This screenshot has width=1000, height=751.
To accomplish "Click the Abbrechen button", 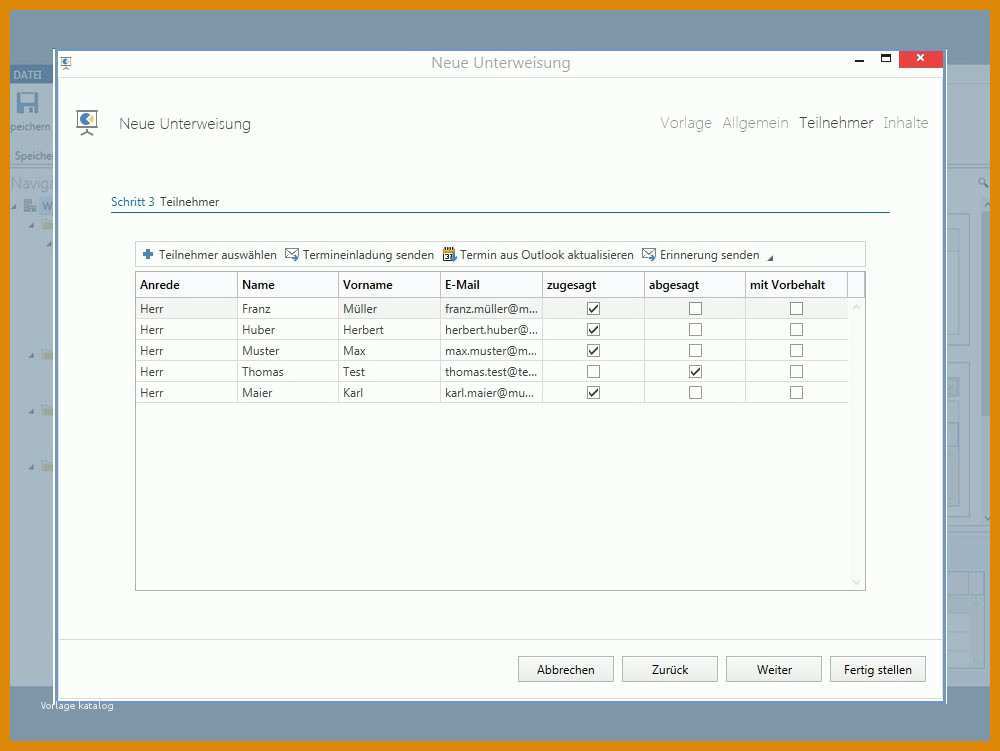I will pyautogui.click(x=566, y=669).
